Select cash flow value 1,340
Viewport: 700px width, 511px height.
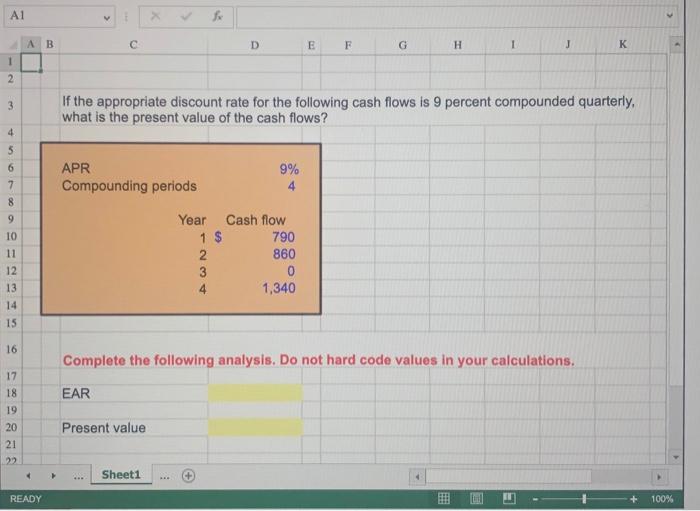pos(279,288)
